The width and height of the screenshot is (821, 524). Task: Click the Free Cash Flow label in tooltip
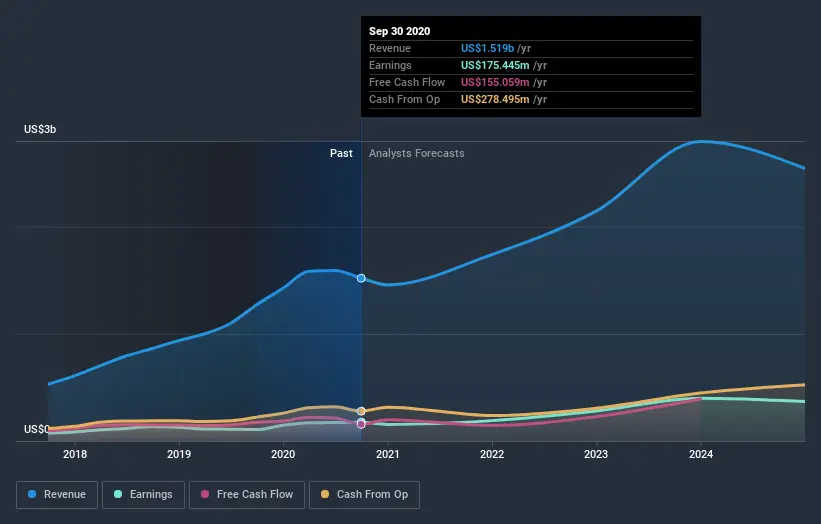pyautogui.click(x=407, y=82)
